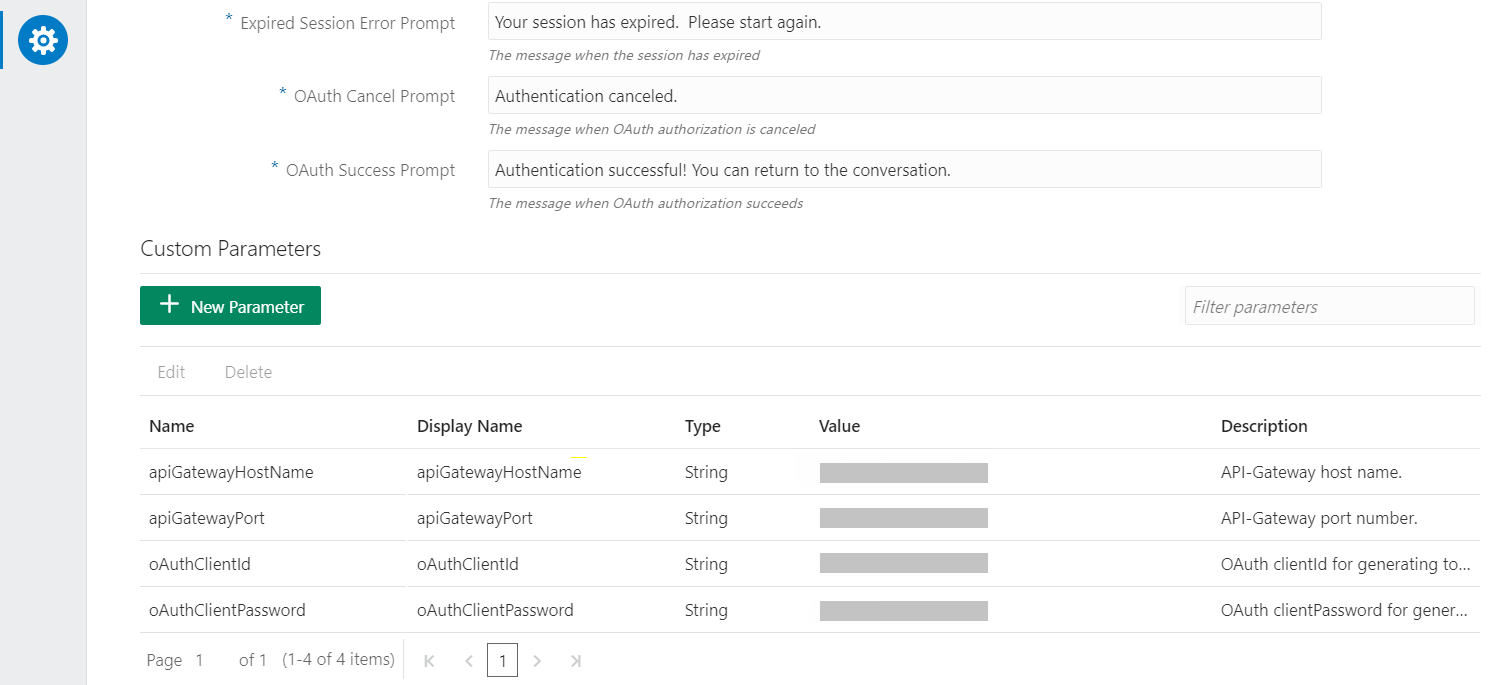Click the Edit parameter action
1495x685 pixels.
(x=171, y=372)
